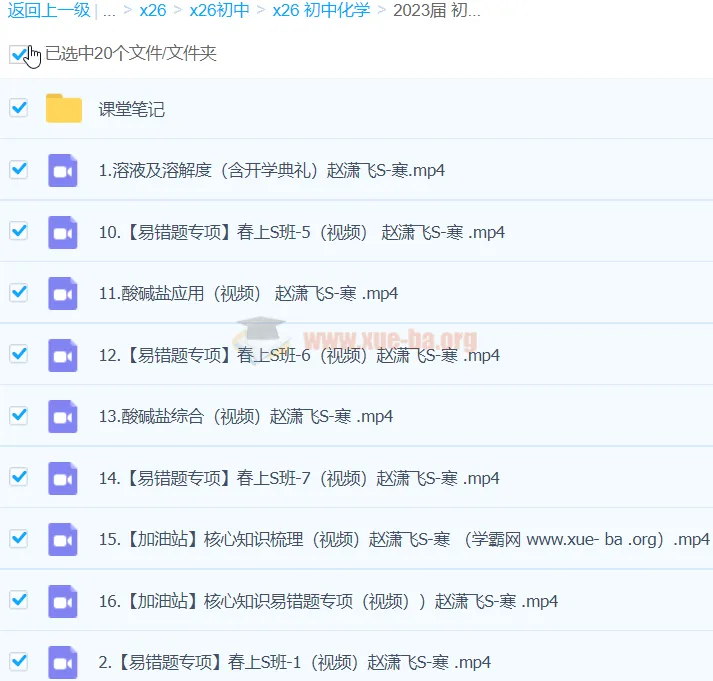The height and width of the screenshot is (681, 713).
Task: Open file 16.【加油站】核心知识易错题专项（视频）
Action: [x=328, y=601]
